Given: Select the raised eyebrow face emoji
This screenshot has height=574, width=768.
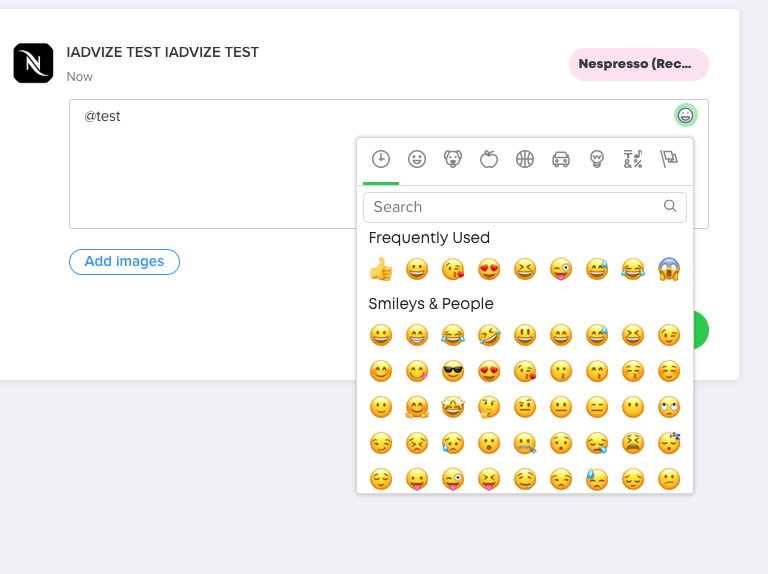Looking at the screenshot, I should click(x=525, y=407).
